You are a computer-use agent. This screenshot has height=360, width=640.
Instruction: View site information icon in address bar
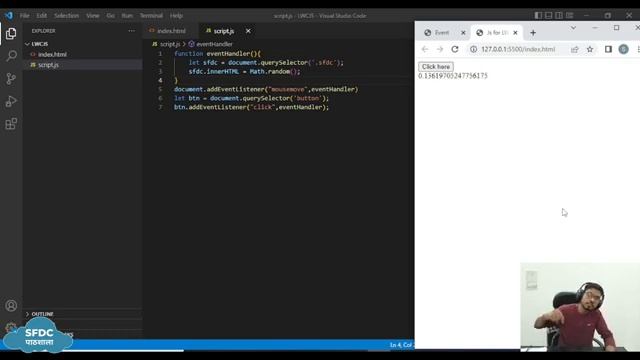473,49
